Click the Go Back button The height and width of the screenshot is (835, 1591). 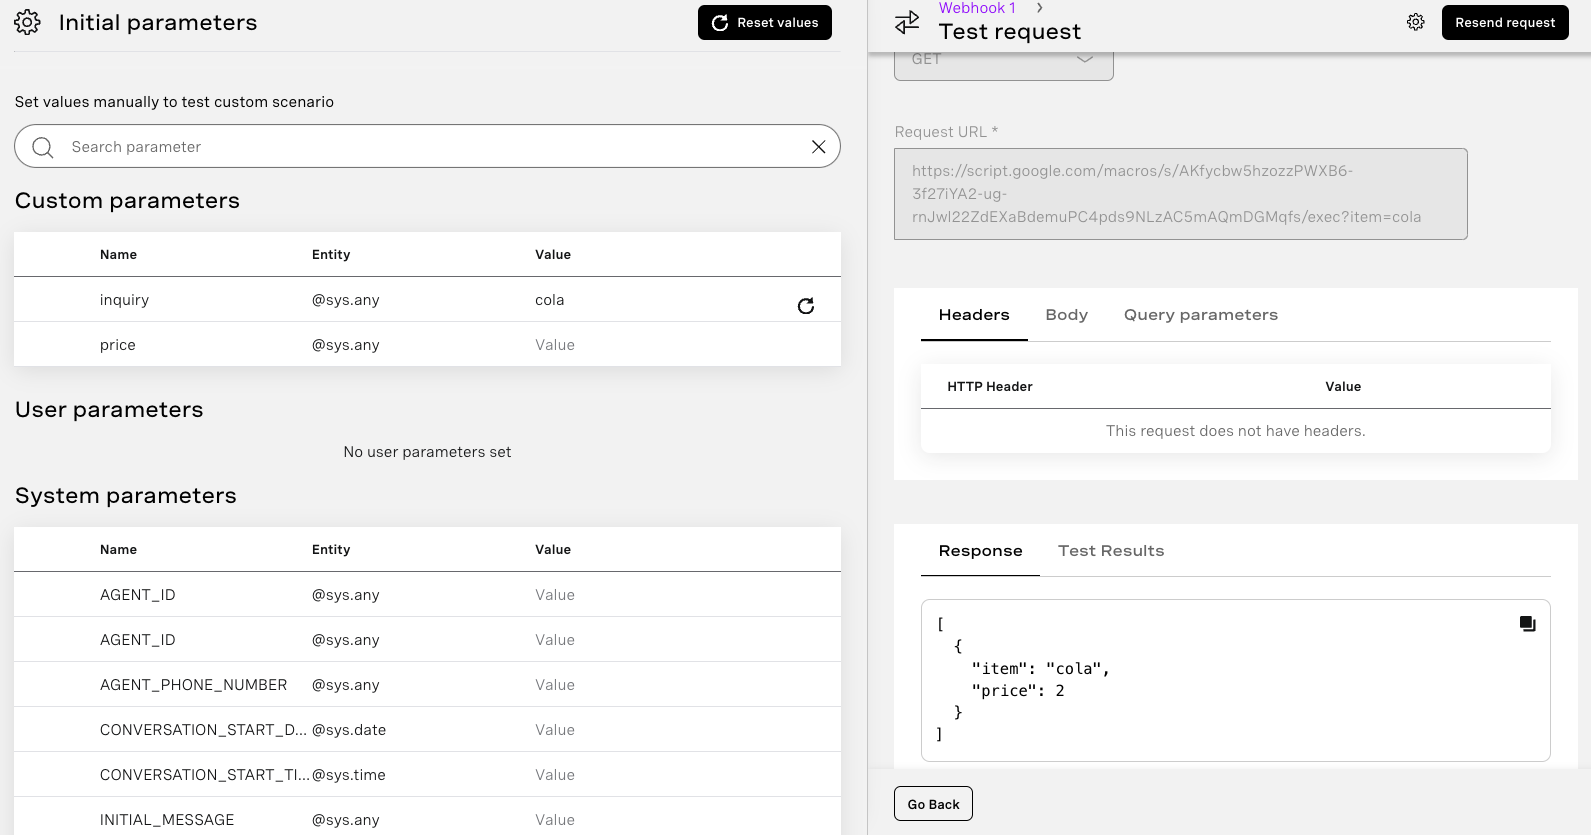tap(933, 804)
